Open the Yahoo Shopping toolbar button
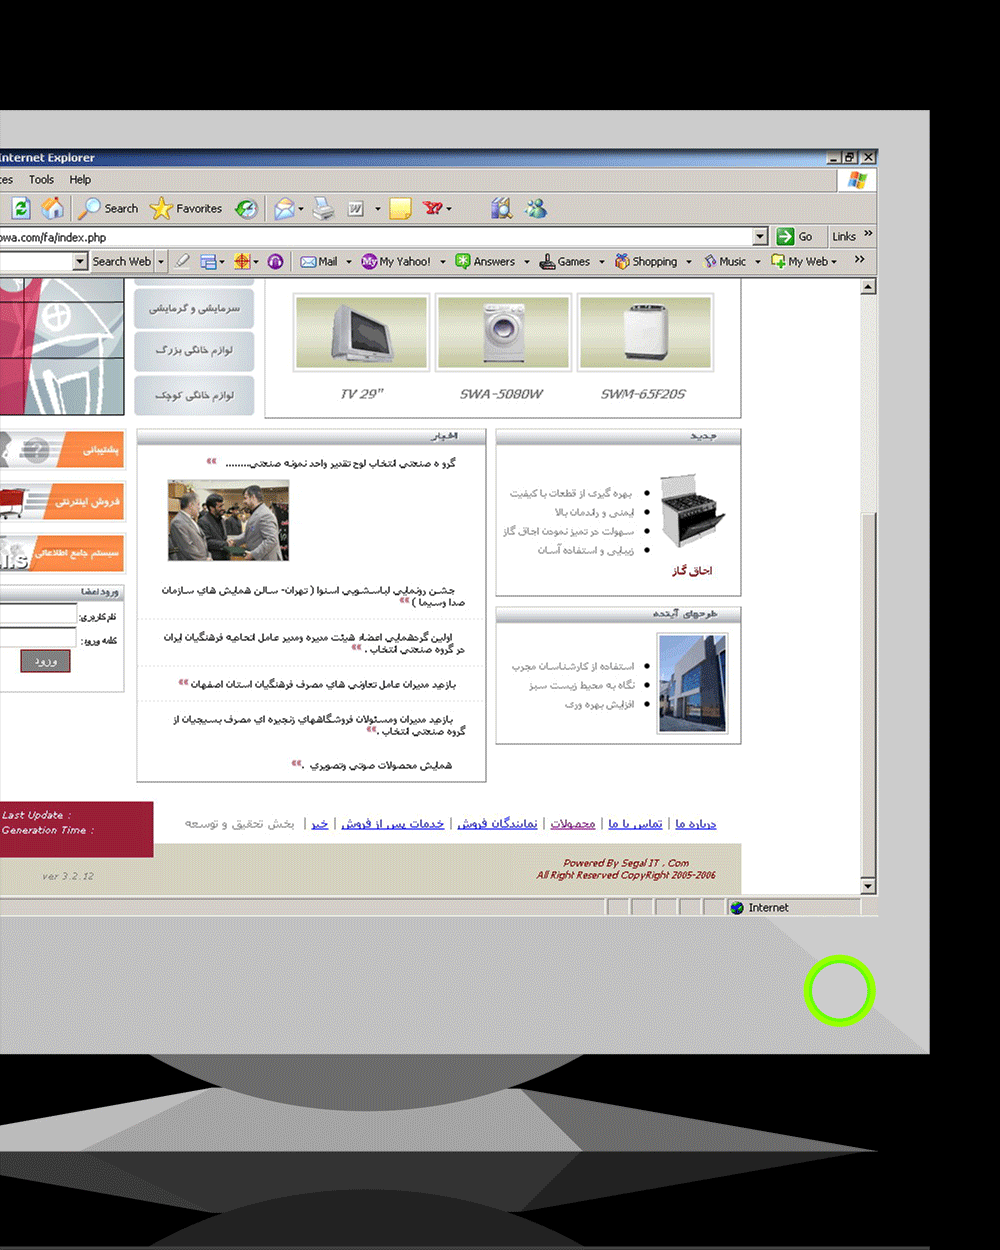Viewport: 1000px width, 1250px height. click(x=646, y=261)
